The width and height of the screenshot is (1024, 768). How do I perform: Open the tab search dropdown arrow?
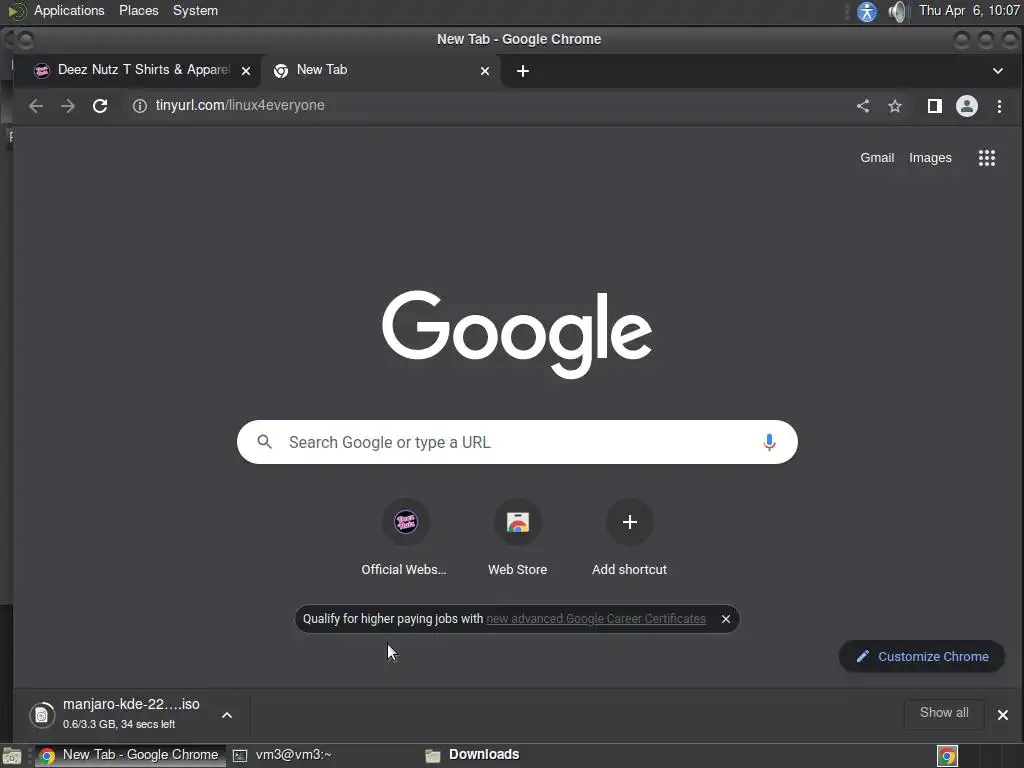[997, 71]
